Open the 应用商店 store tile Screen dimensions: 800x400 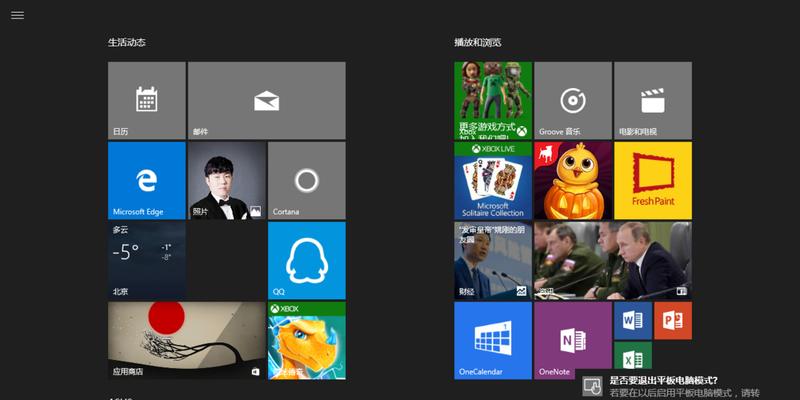coord(187,340)
